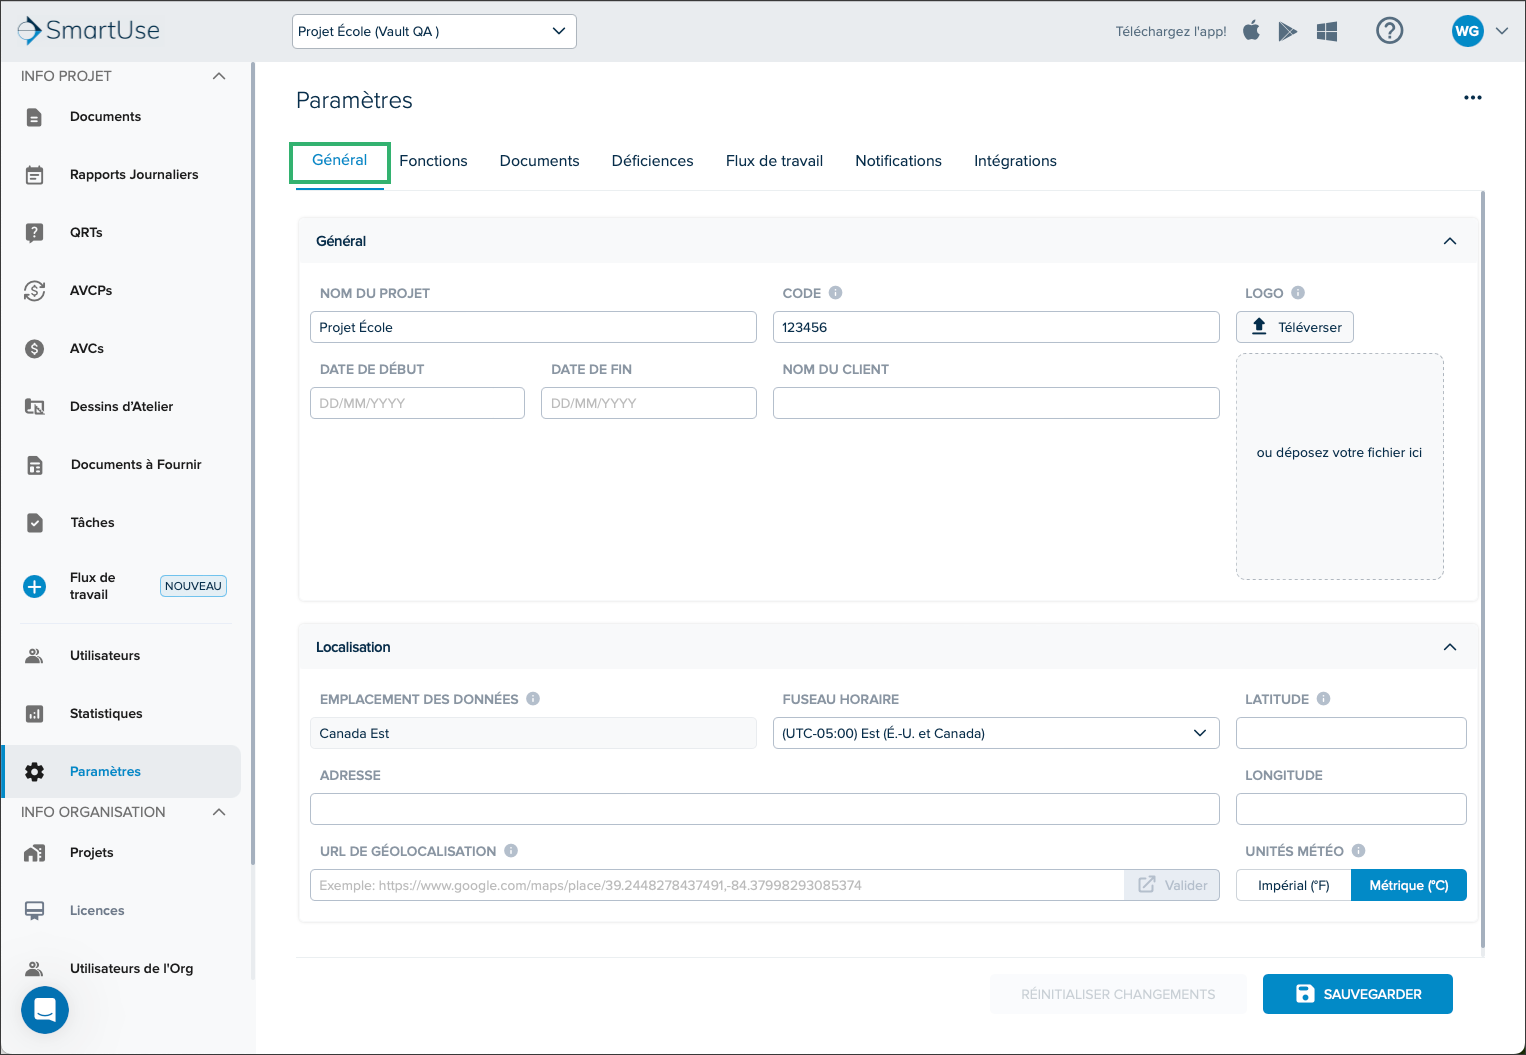Open the Fuseau Horaire timezone dropdown
The width and height of the screenshot is (1526, 1055).
[996, 733]
